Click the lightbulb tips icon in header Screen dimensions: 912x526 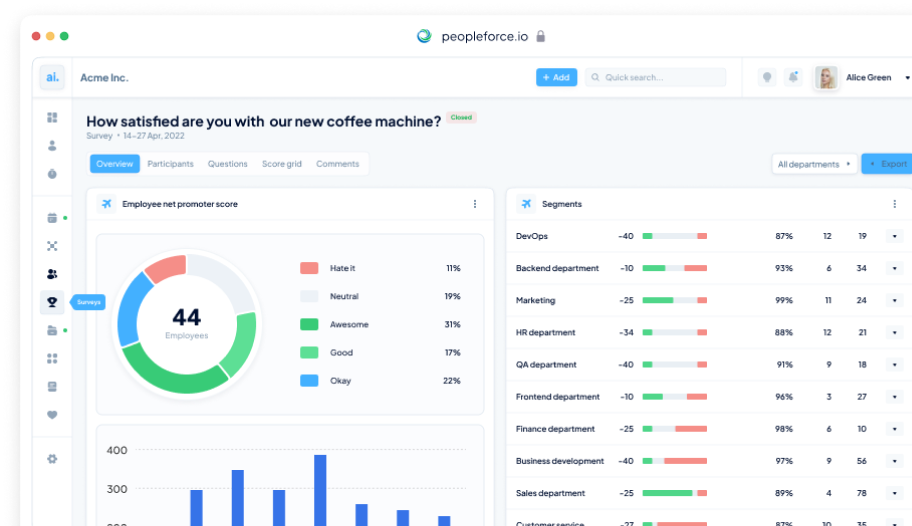767,77
